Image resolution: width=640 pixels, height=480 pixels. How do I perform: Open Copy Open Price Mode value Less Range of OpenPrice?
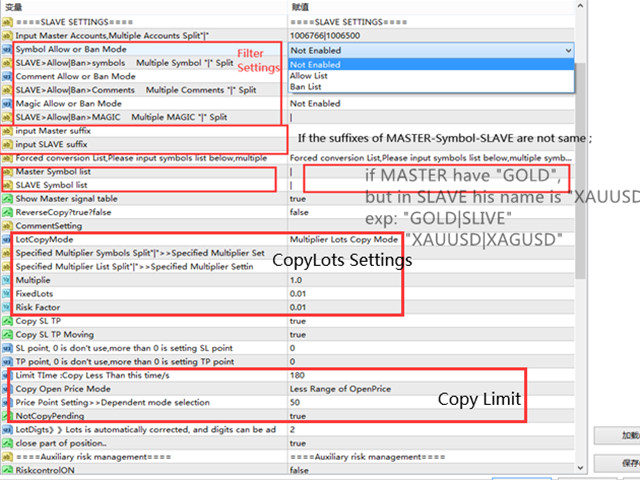pyautogui.click(x=340, y=389)
